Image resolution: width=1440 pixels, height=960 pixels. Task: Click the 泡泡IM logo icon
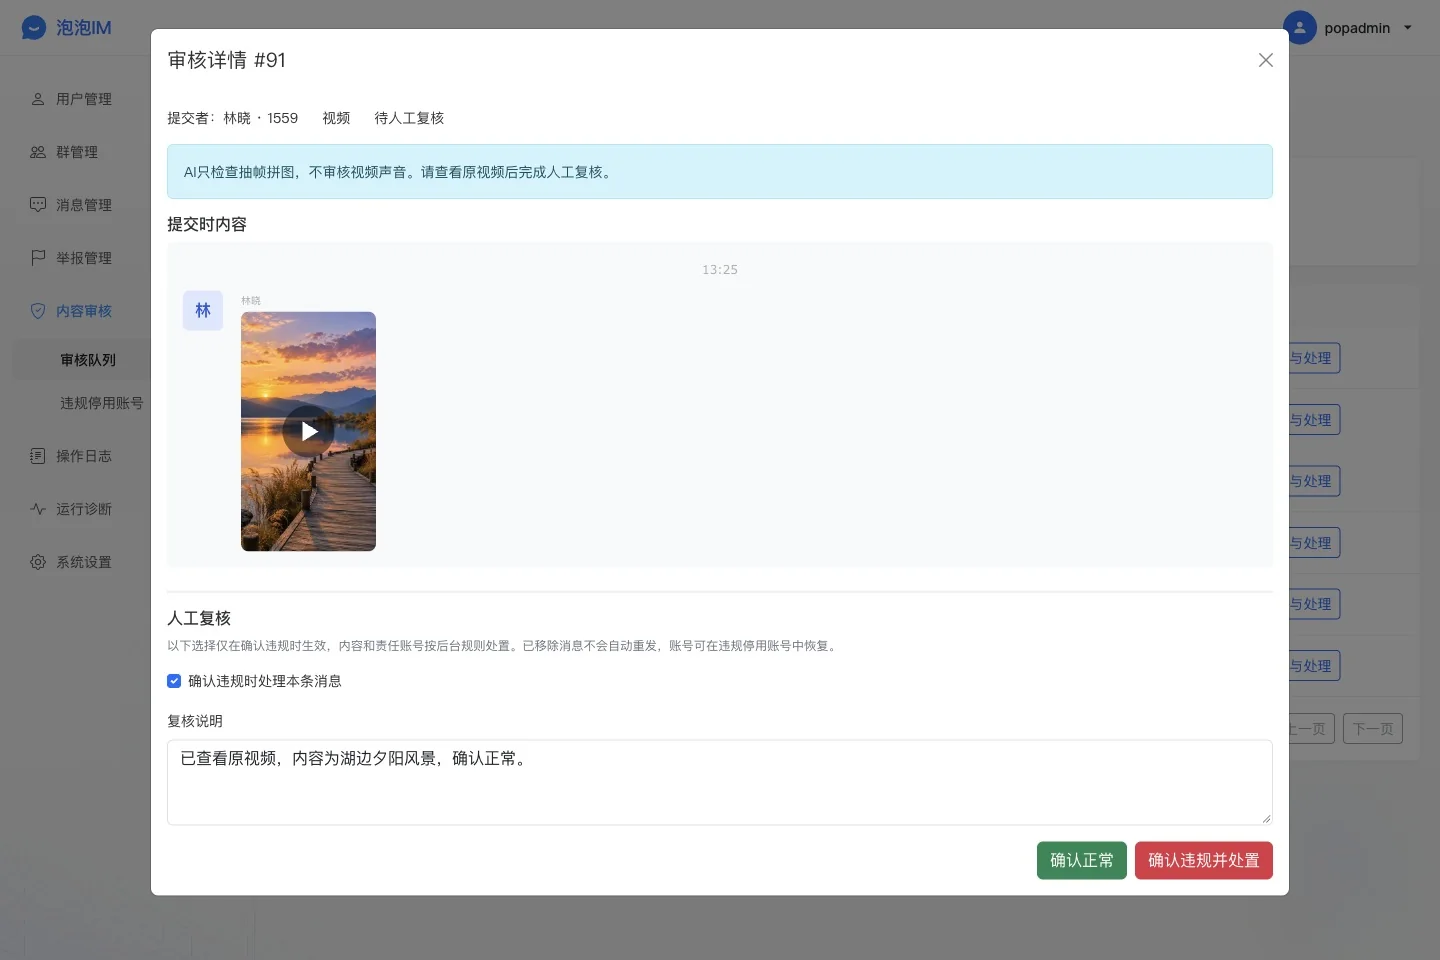coord(34,28)
